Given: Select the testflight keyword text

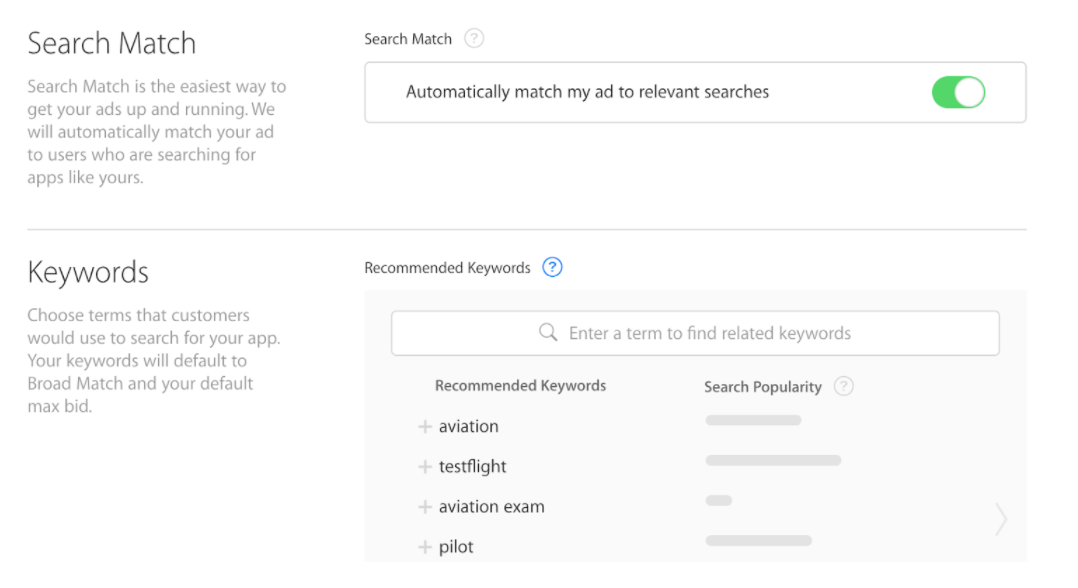Looking at the screenshot, I should pyautogui.click(x=473, y=466).
